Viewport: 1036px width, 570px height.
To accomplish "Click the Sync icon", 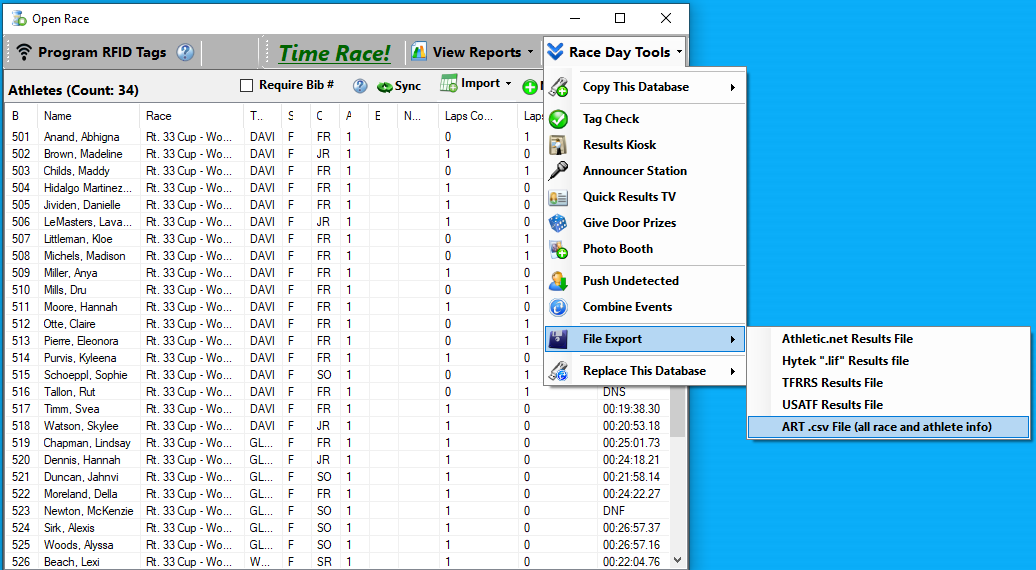I will 385,87.
